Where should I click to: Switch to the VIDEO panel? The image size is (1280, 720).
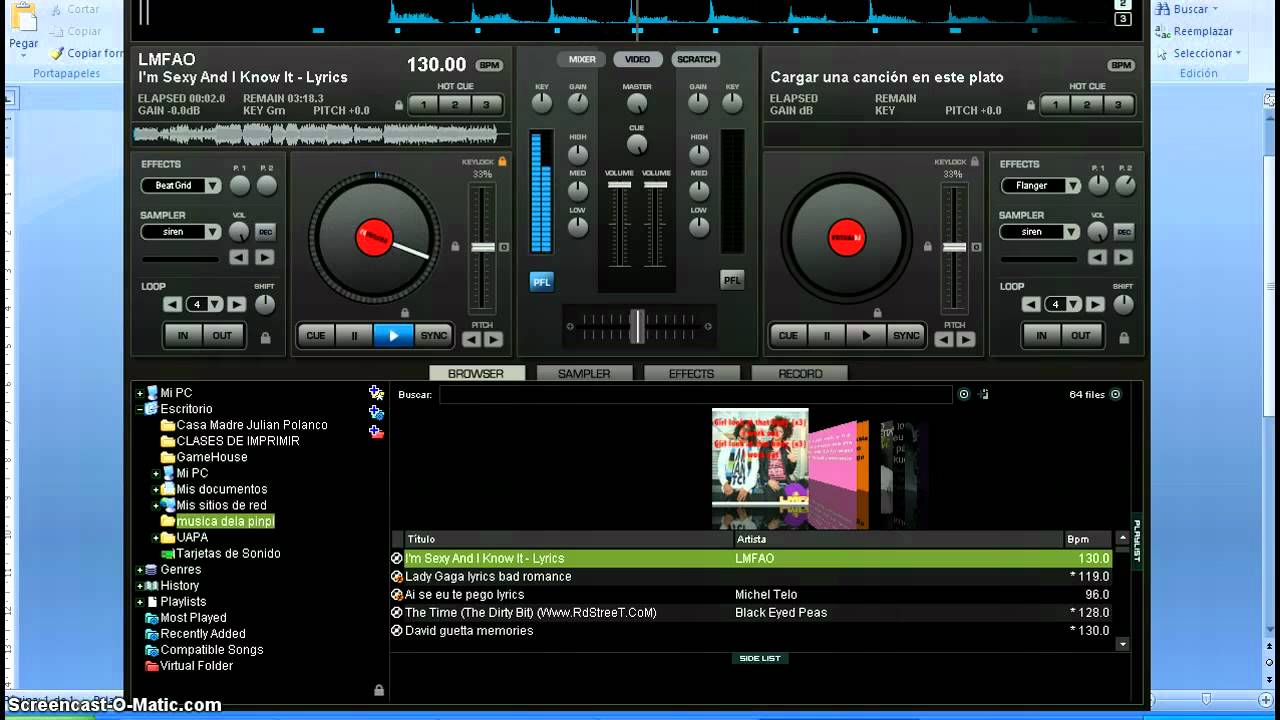pyautogui.click(x=637, y=60)
